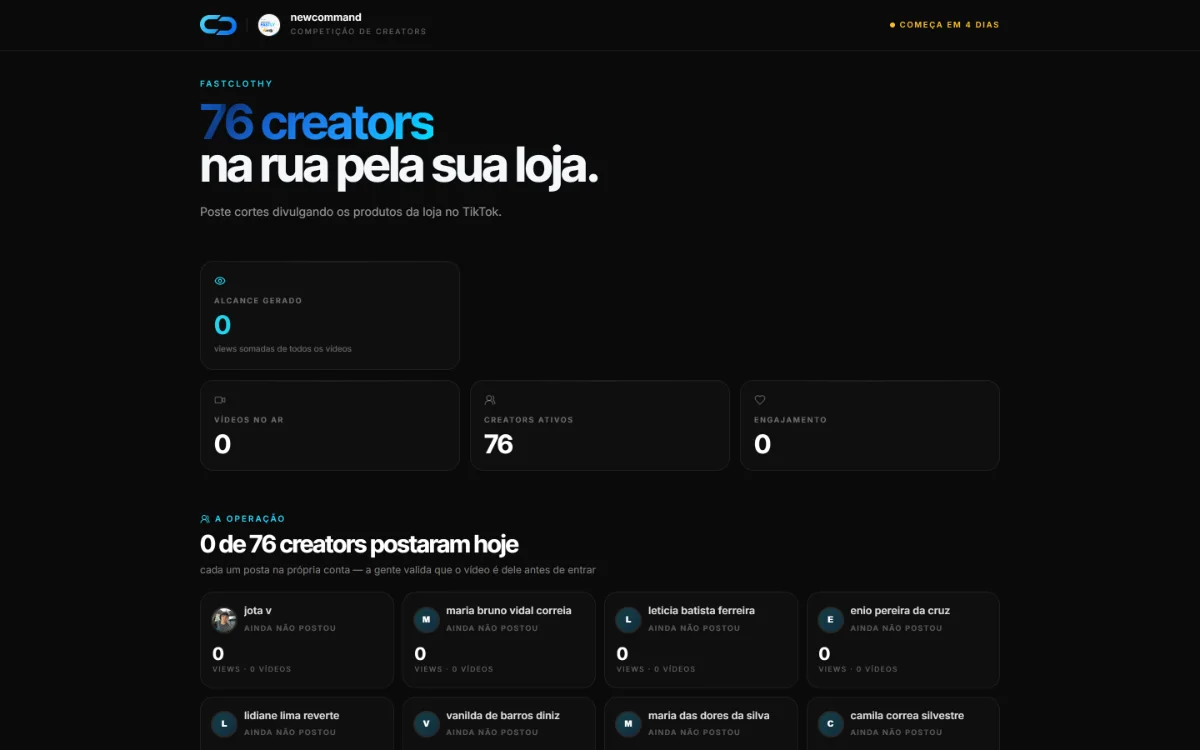
Task: Click the Vídeos no Ar value 0
Action: coord(222,444)
